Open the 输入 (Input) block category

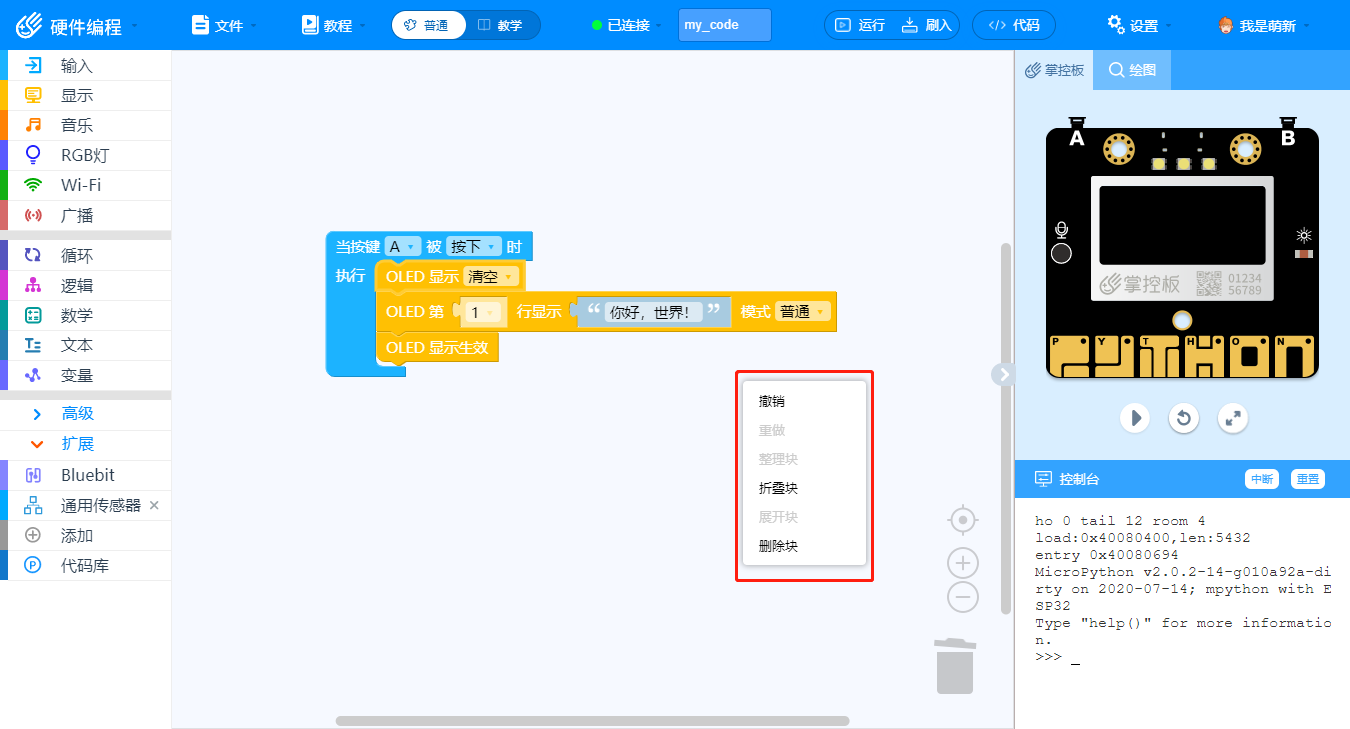85,66
